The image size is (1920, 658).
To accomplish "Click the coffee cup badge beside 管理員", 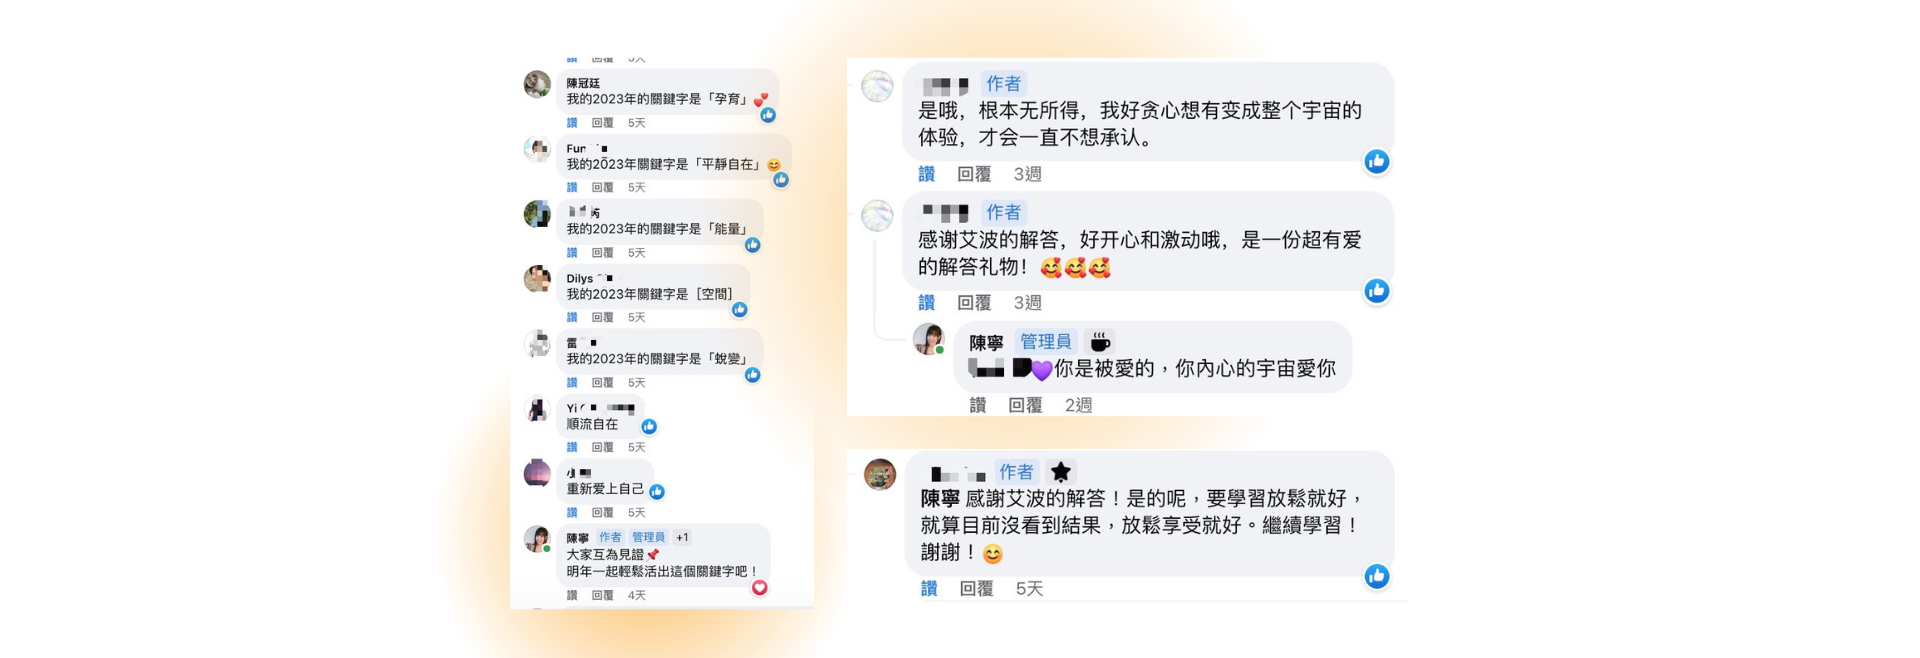I will pyautogui.click(x=1100, y=342).
